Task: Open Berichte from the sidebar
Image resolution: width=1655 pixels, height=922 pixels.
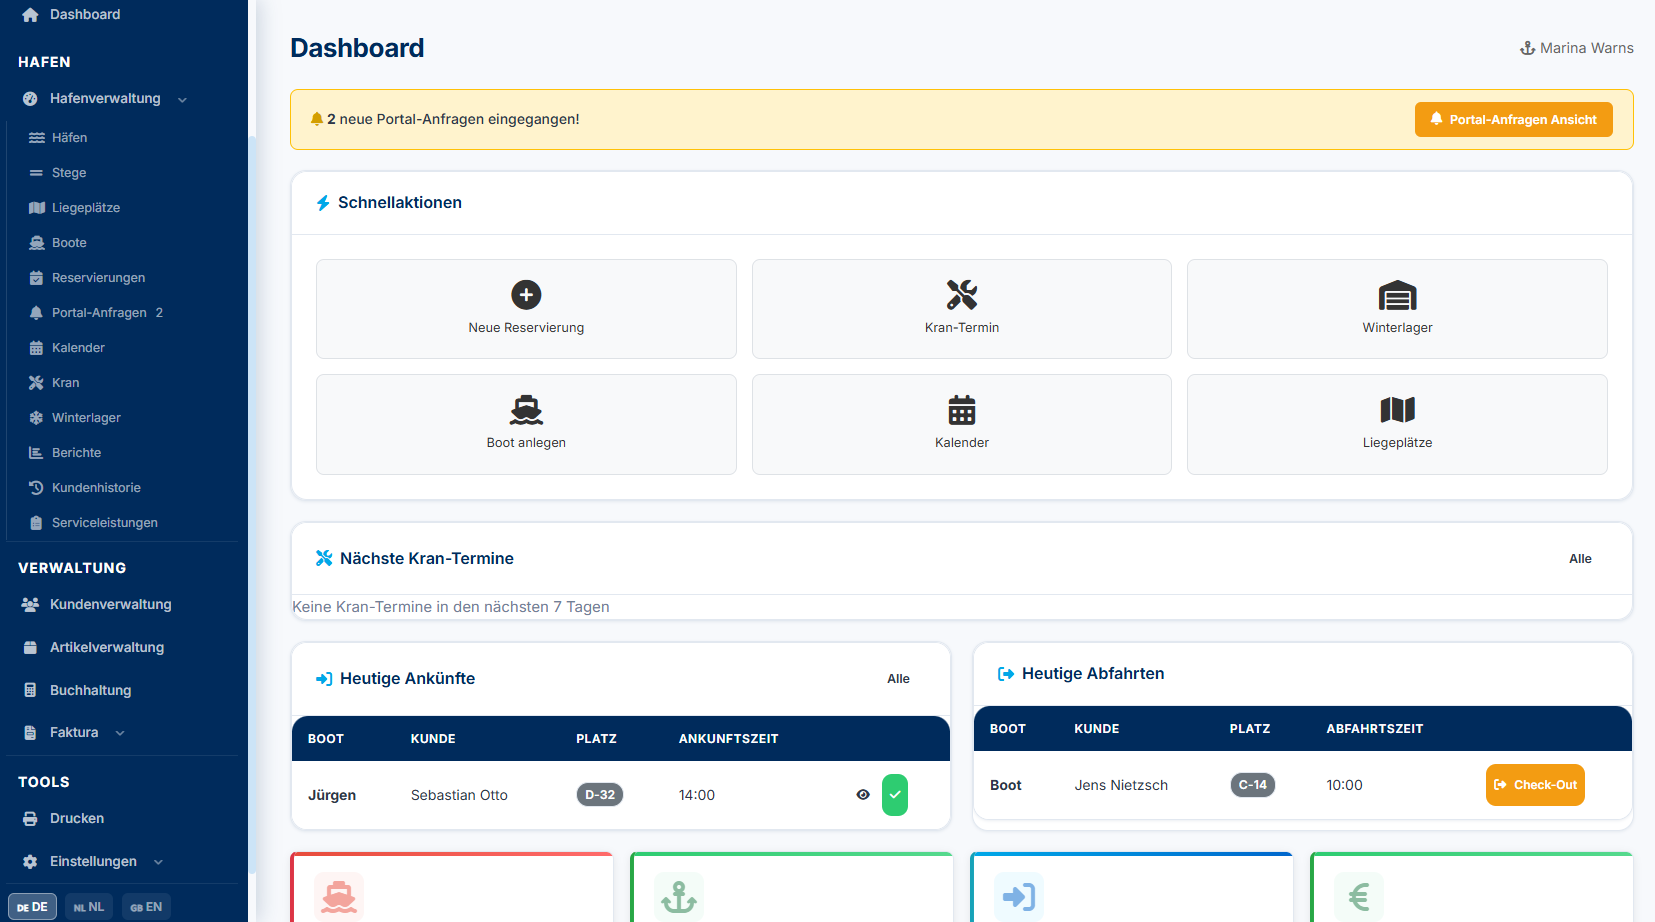Action: [x=76, y=452]
